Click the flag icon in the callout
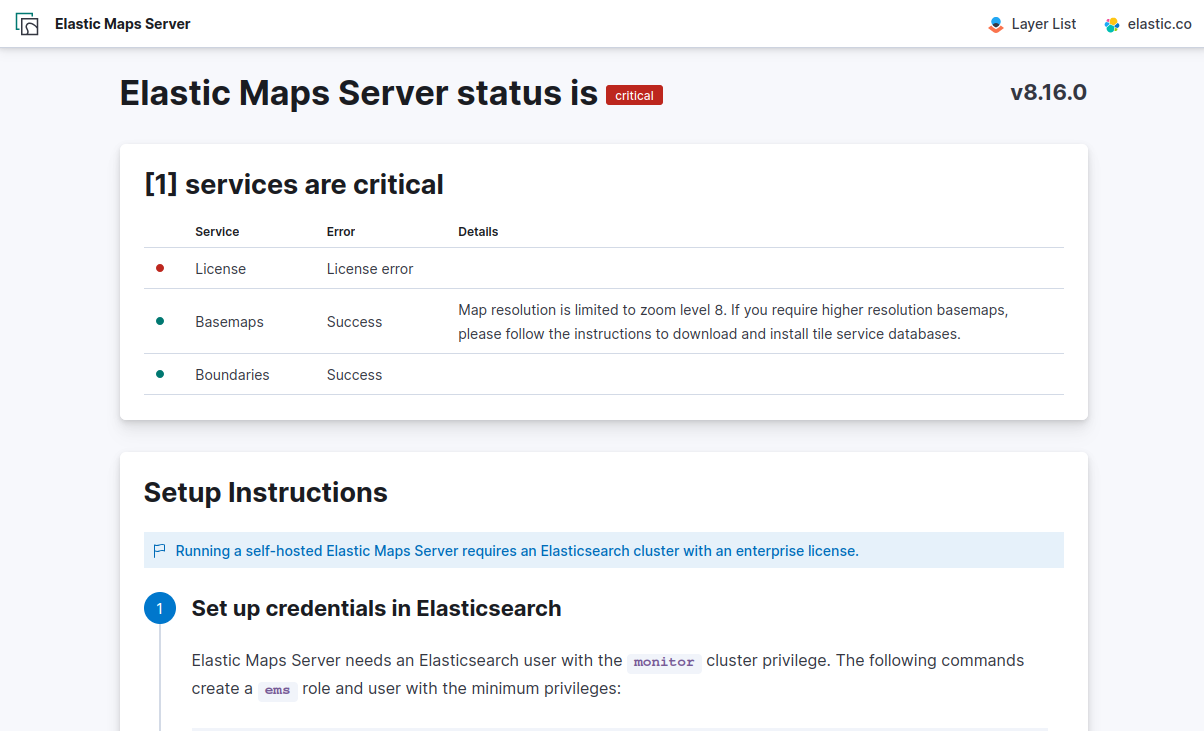Screen dimensions: 1204x731 [160, 550]
